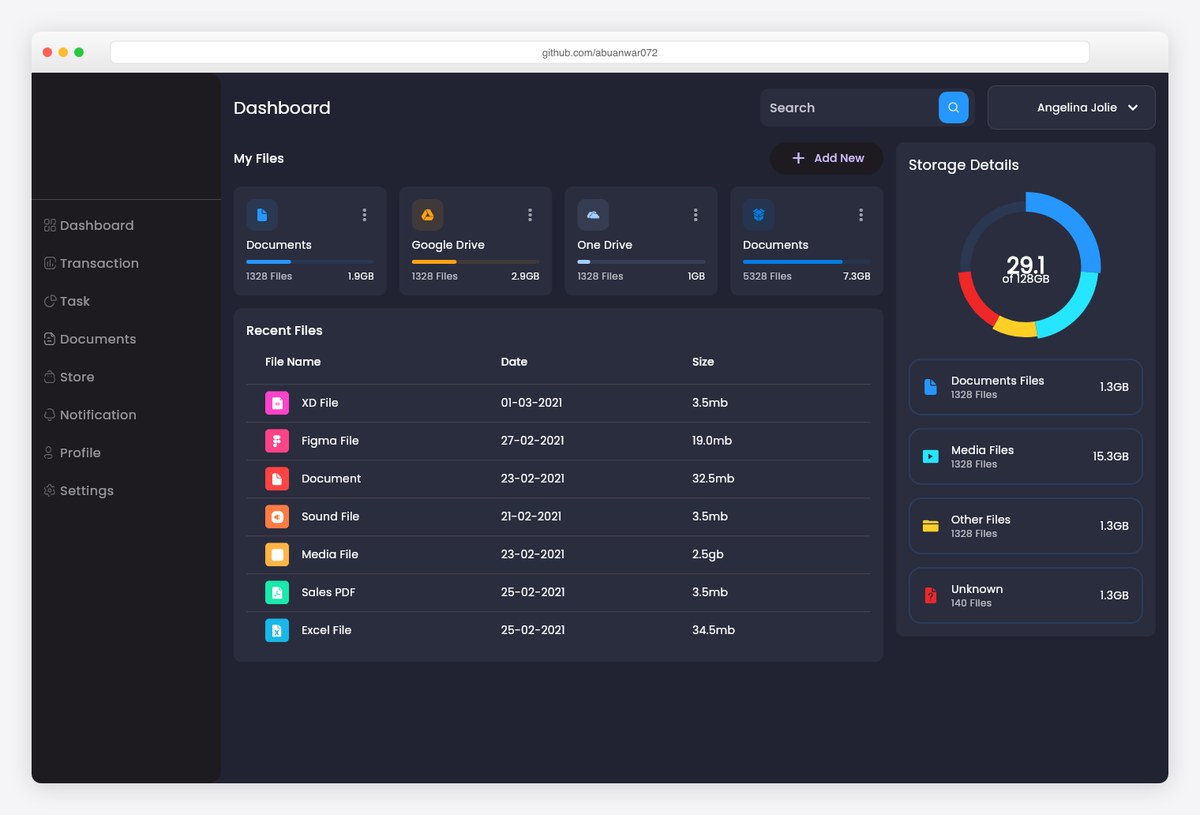The height and width of the screenshot is (815, 1200).
Task: Click the blue Excel File icon
Action: point(277,631)
